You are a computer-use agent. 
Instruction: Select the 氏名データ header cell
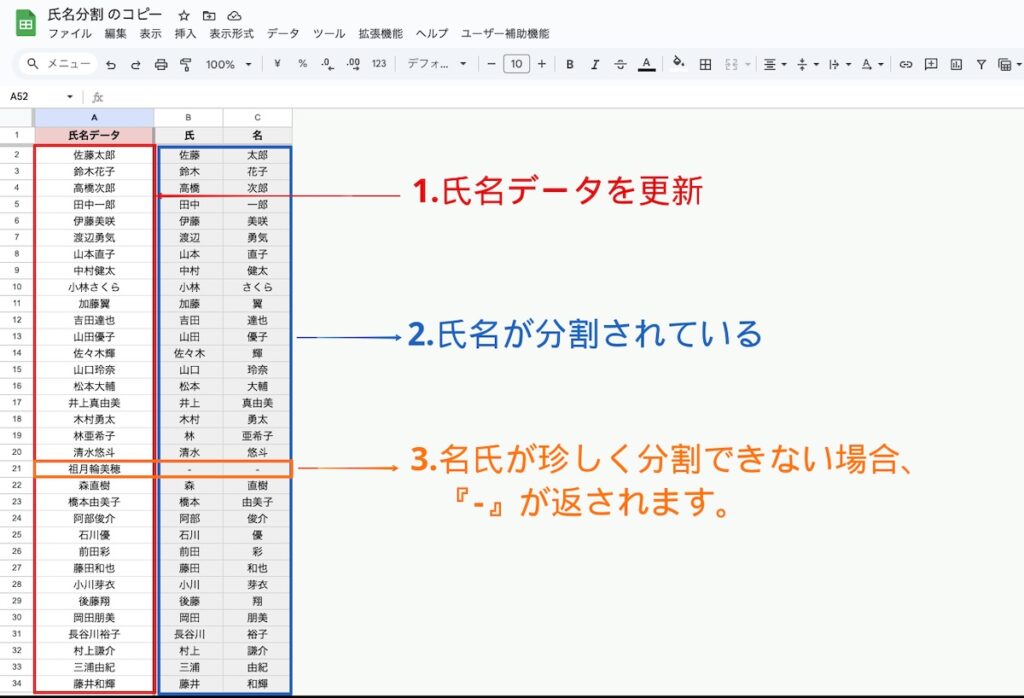pos(94,135)
